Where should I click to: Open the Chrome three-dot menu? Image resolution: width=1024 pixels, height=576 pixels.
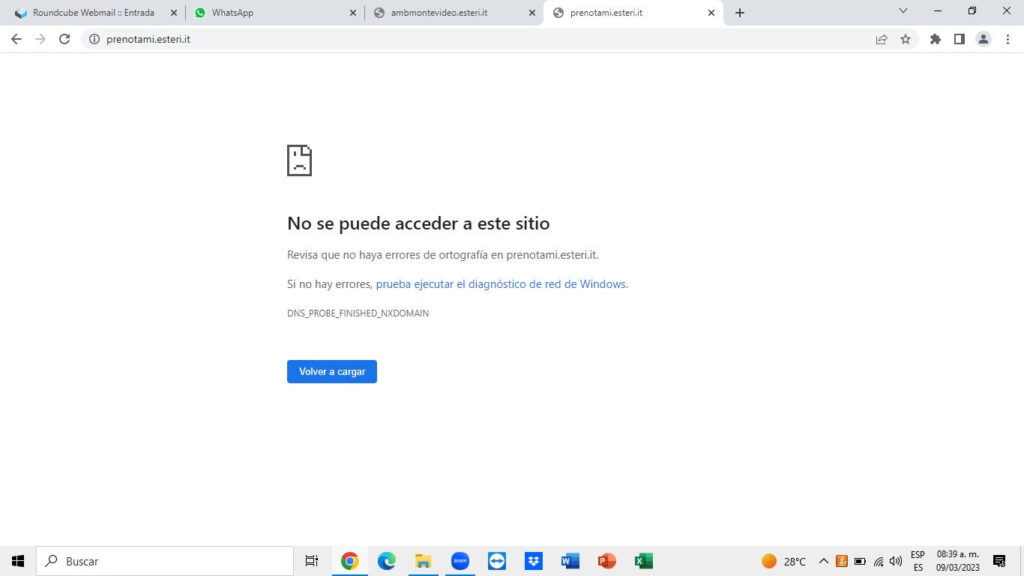coord(1007,39)
